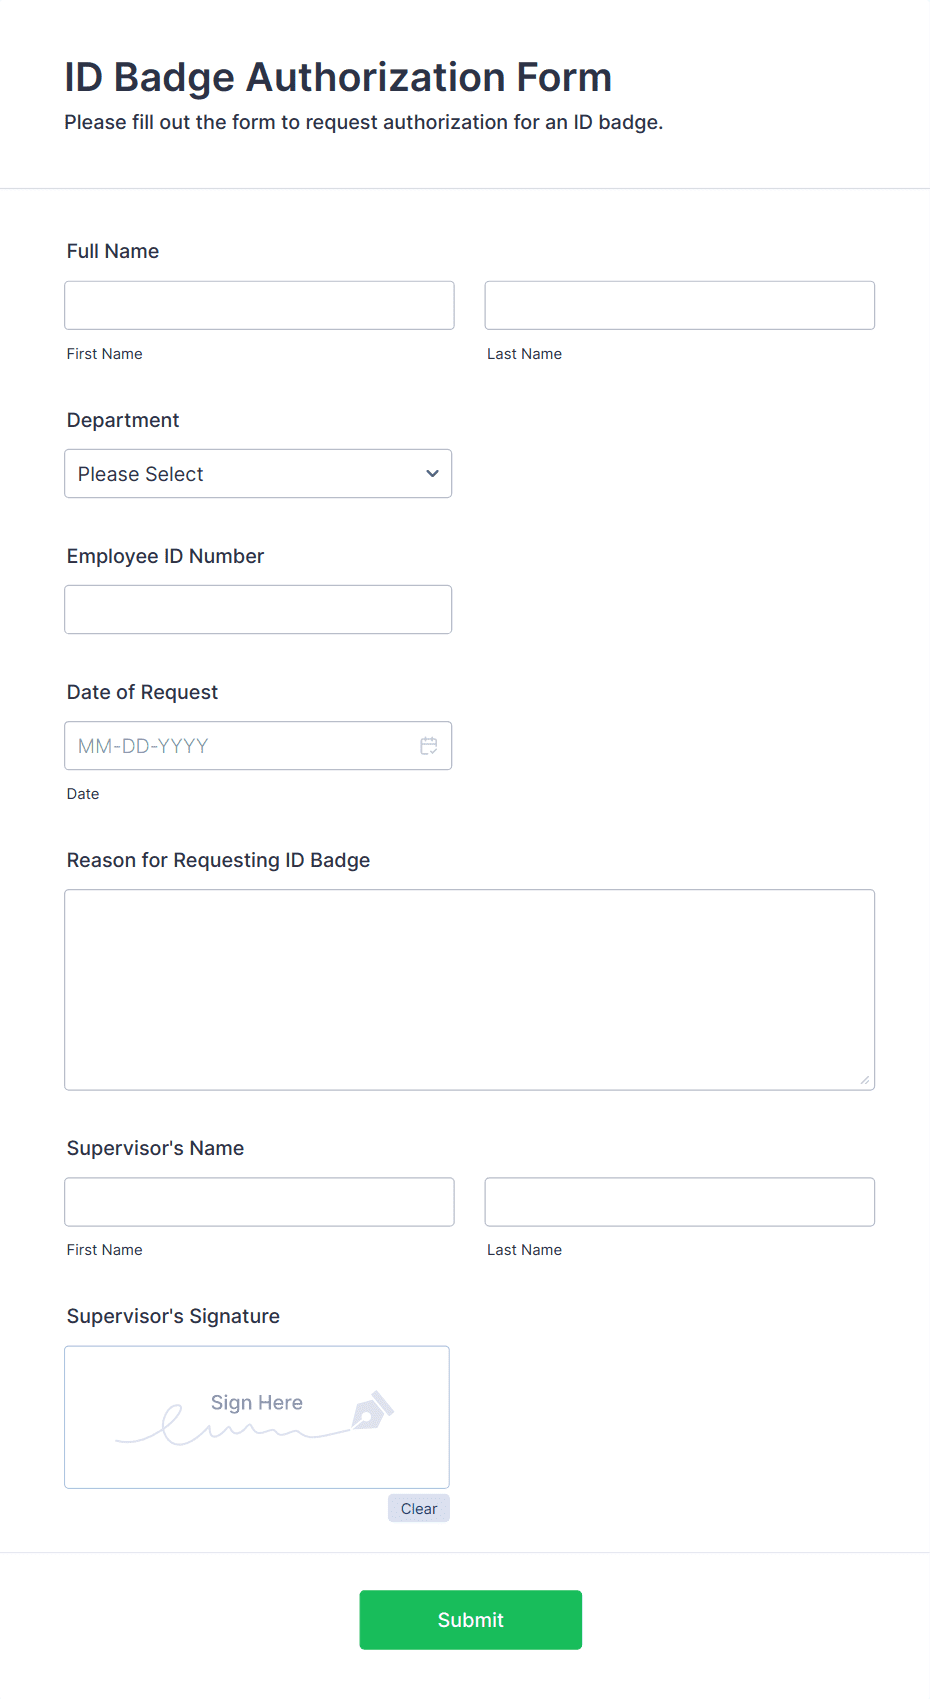
Task: Expand the Please Select department list
Action: click(x=258, y=473)
